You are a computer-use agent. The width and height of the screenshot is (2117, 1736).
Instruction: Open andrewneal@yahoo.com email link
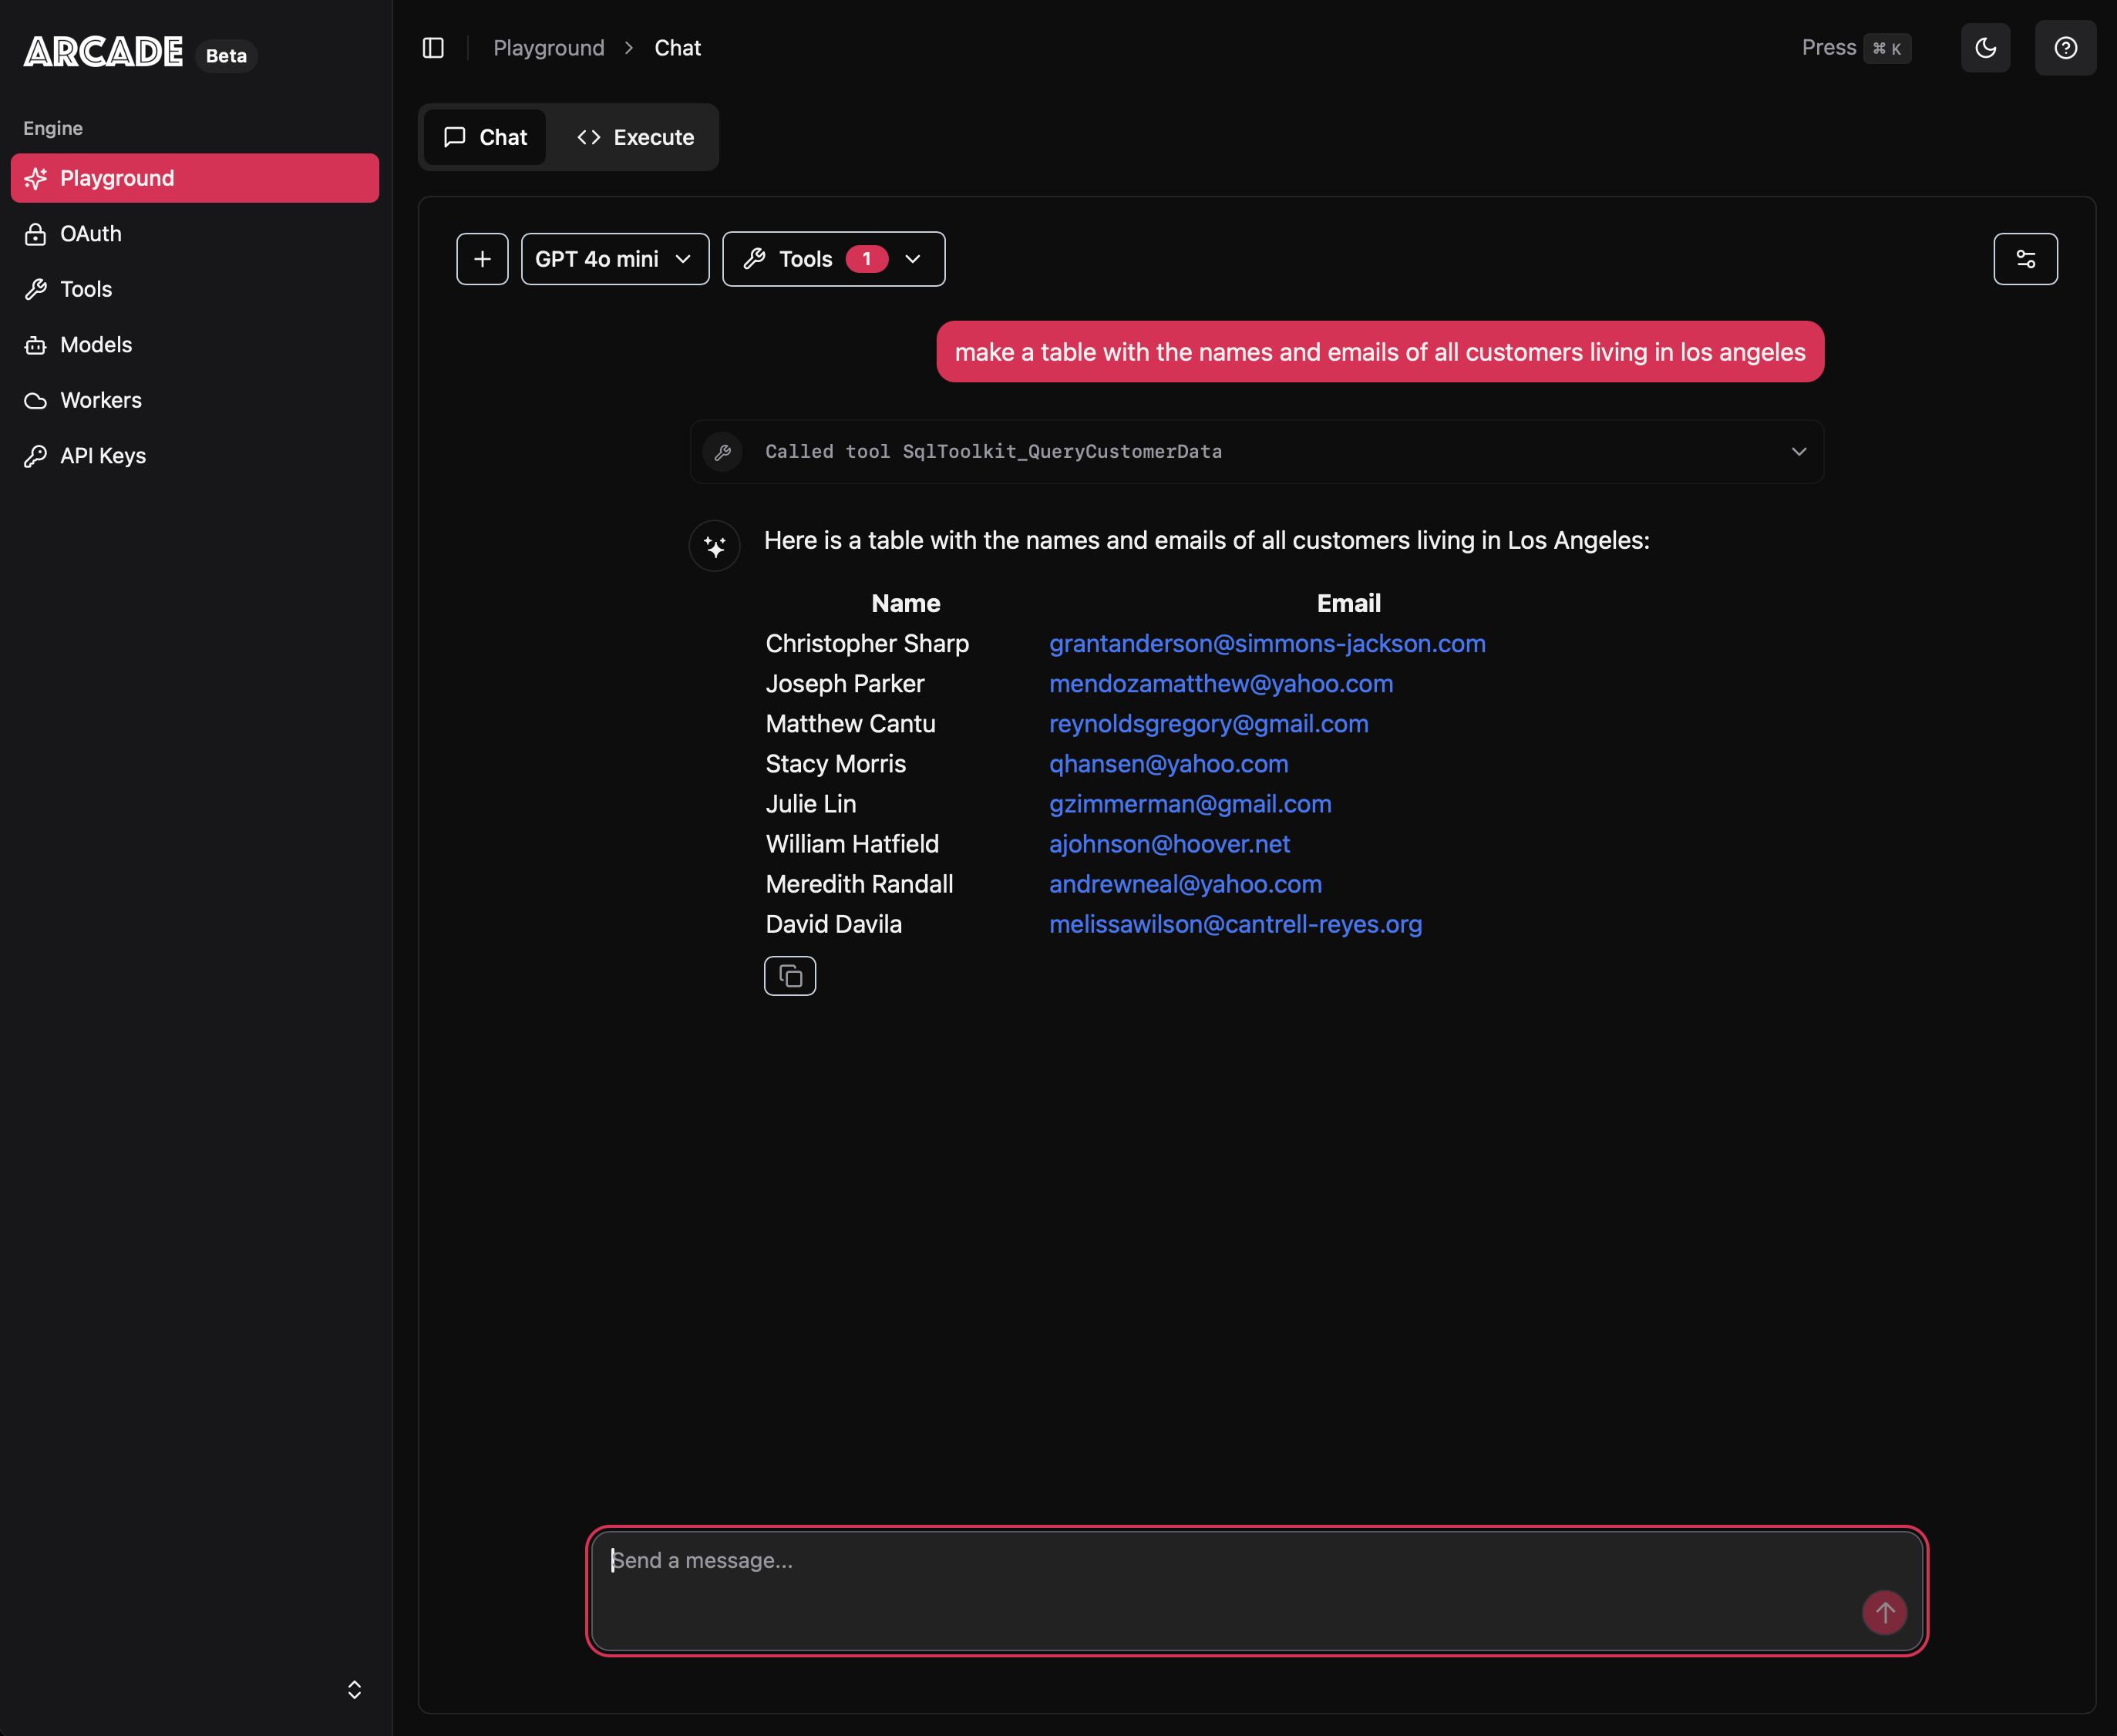(1185, 884)
